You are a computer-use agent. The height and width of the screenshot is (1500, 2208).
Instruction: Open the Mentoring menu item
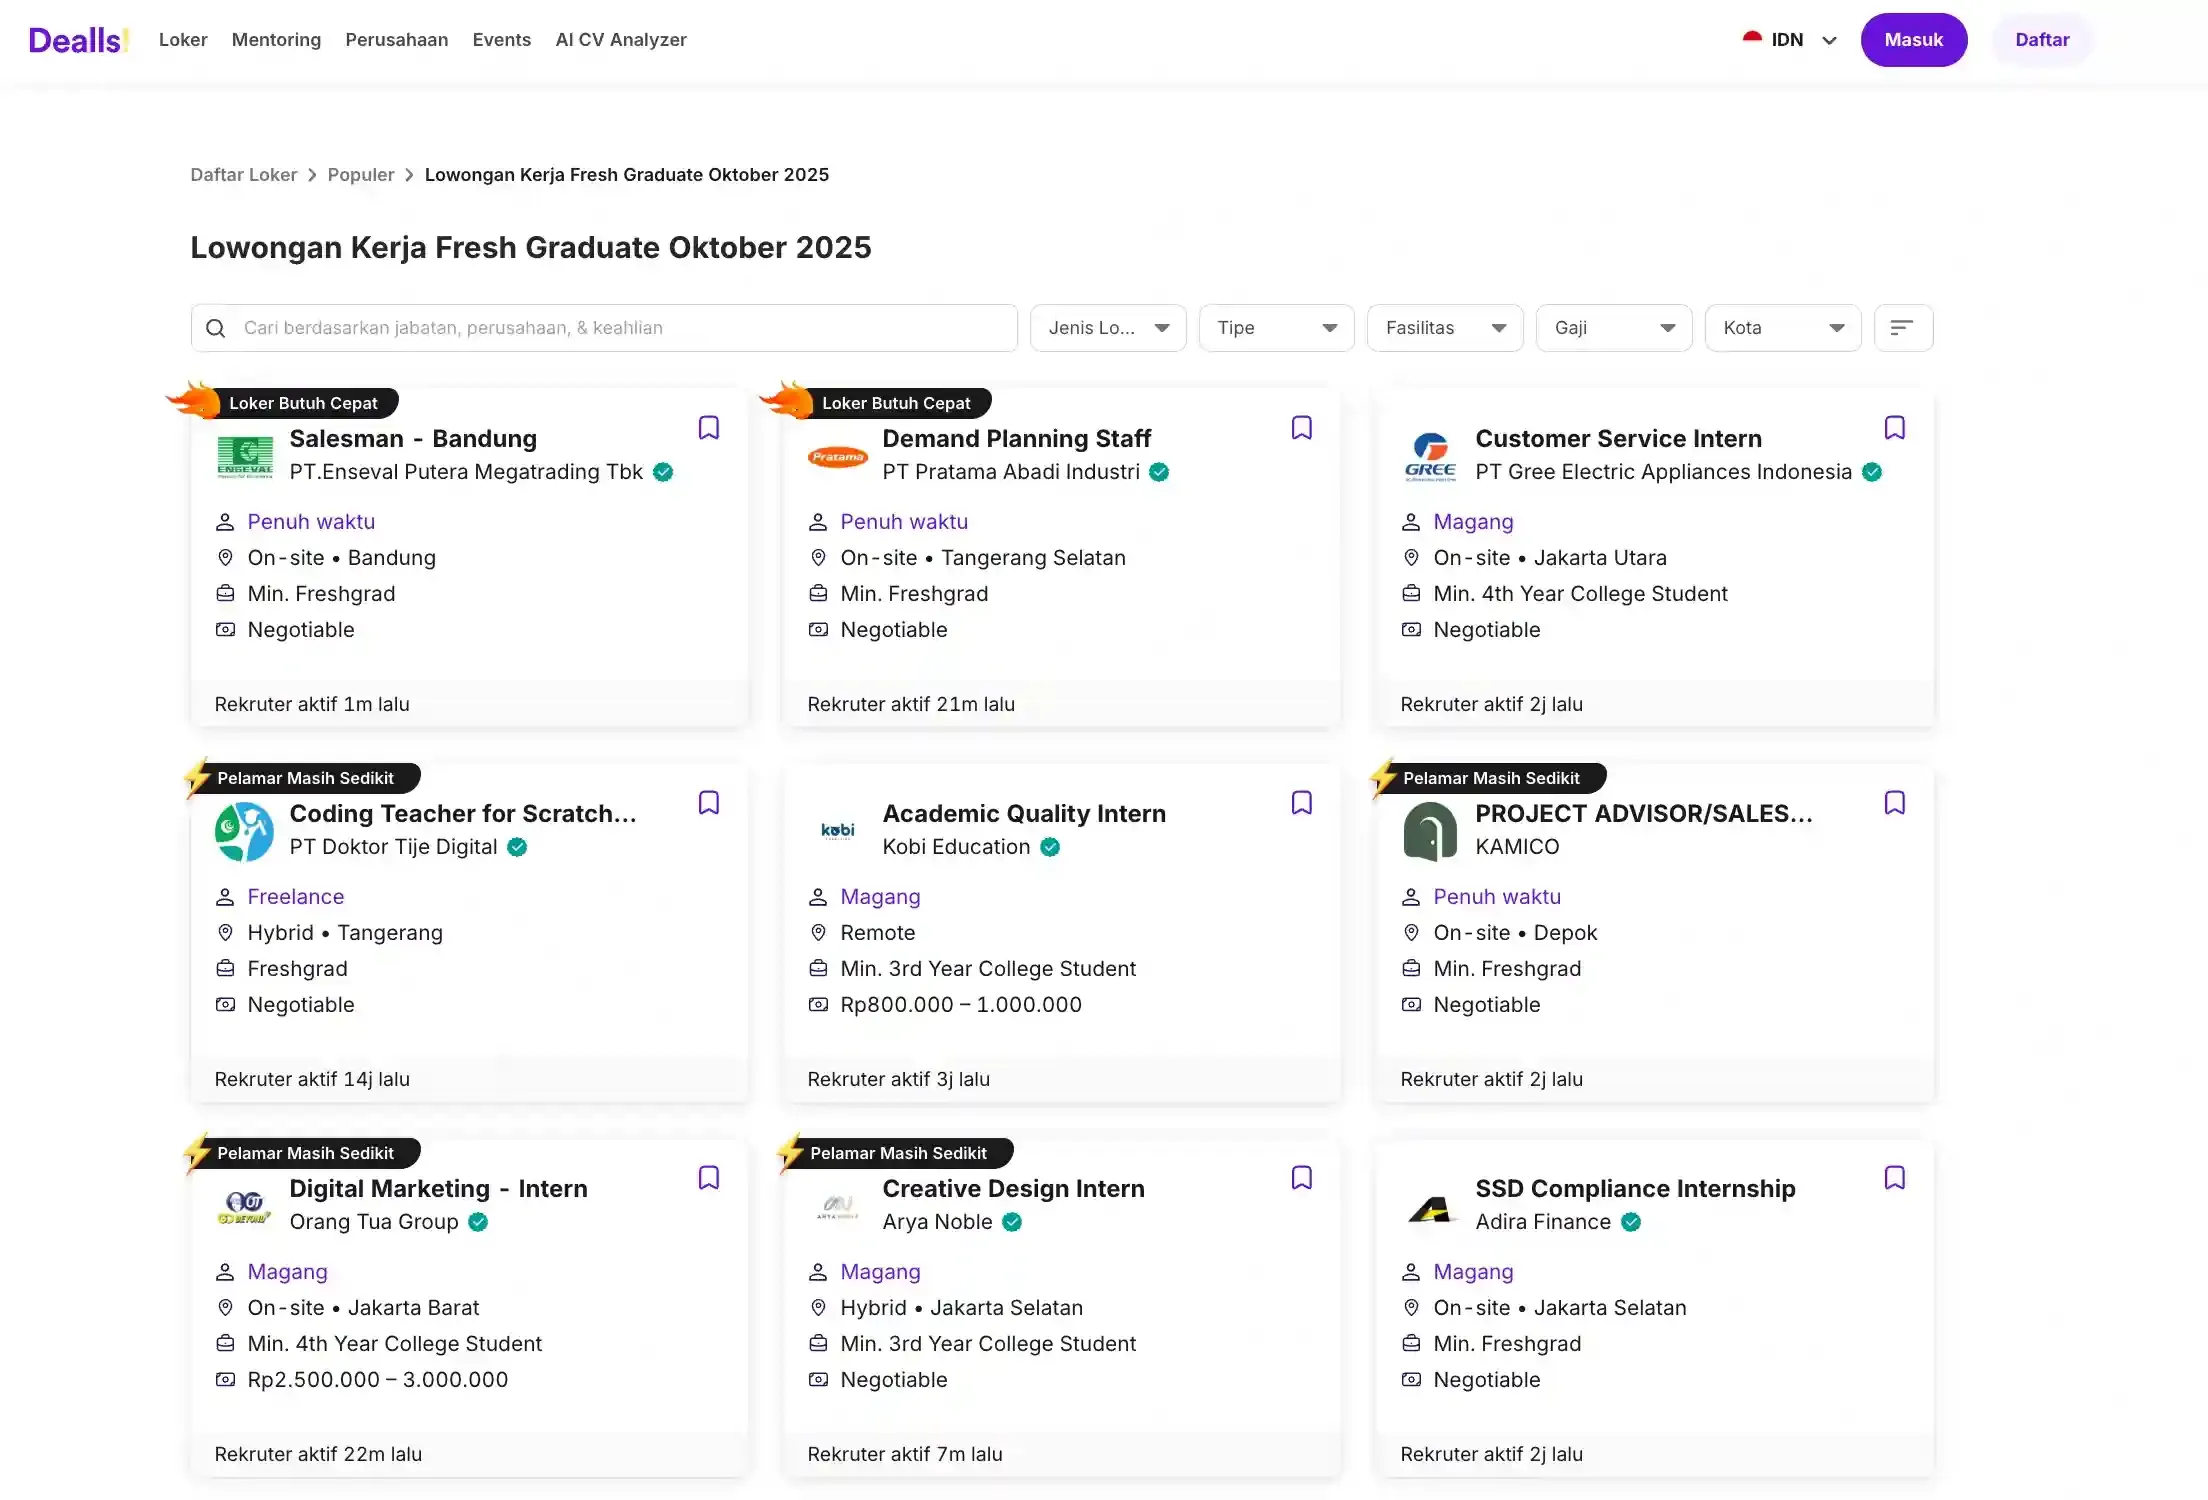pos(276,40)
